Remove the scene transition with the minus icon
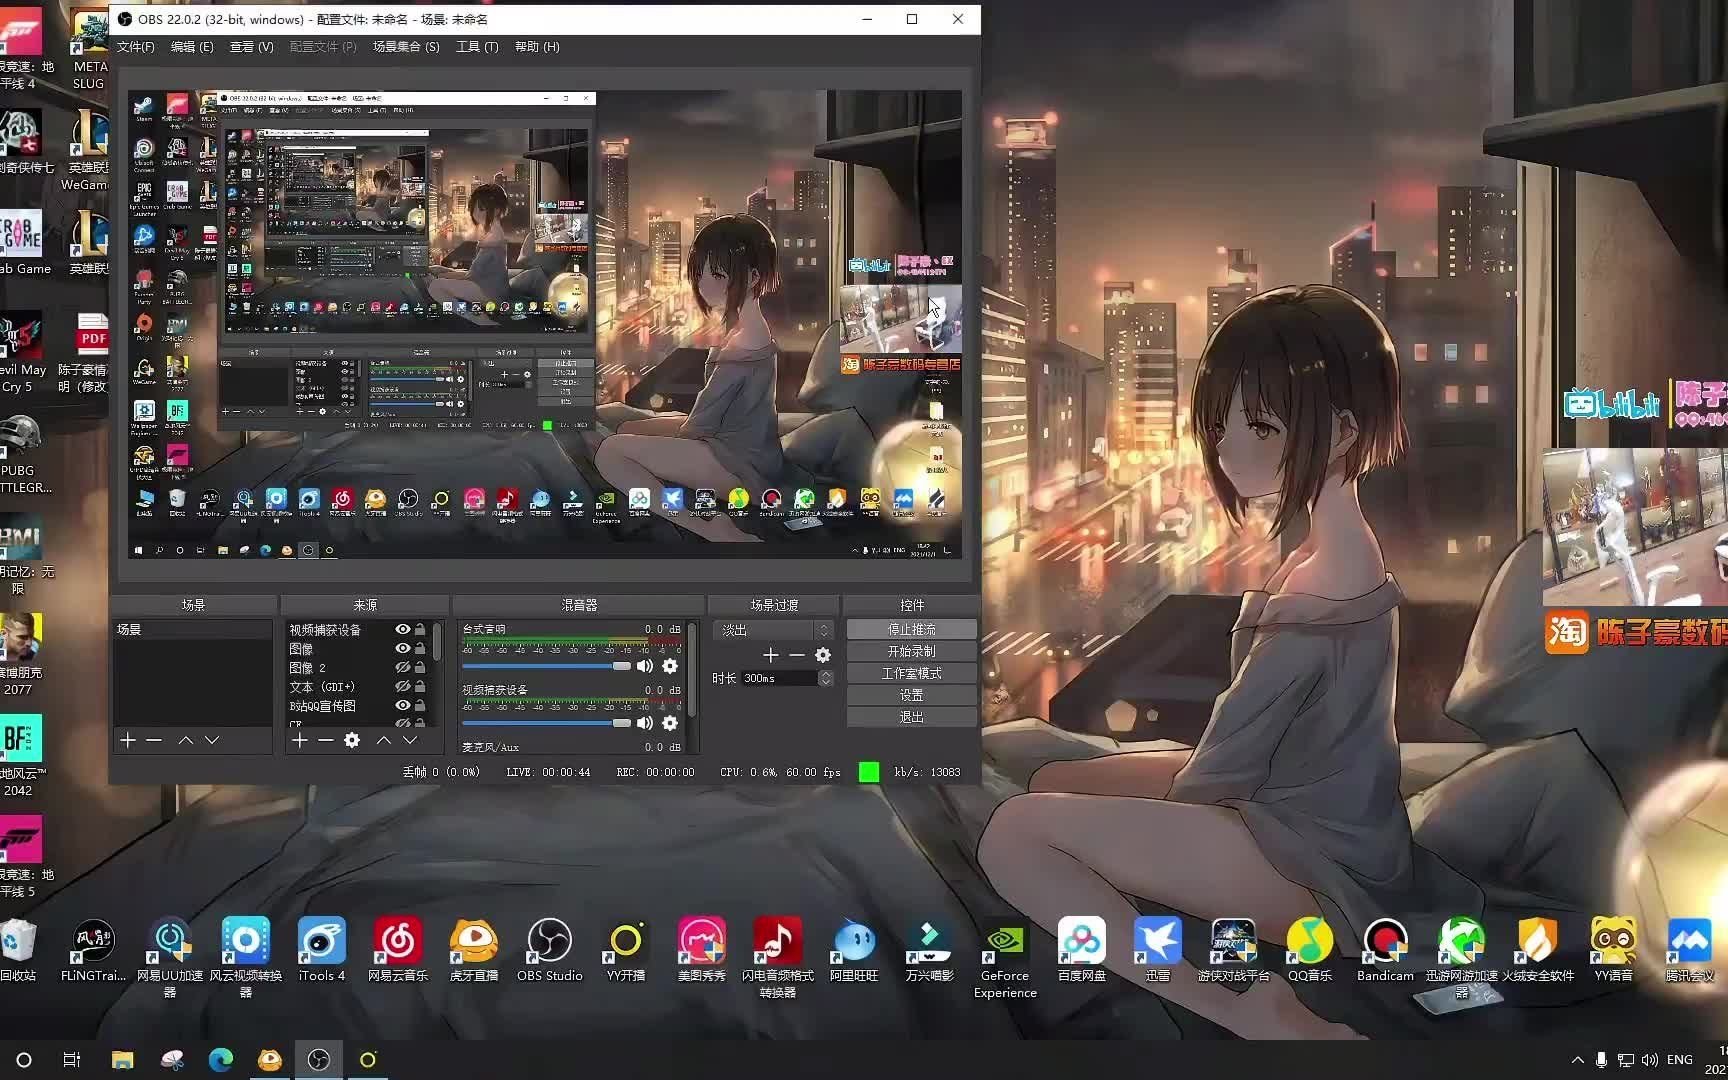This screenshot has width=1728, height=1080. (x=797, y=655)
